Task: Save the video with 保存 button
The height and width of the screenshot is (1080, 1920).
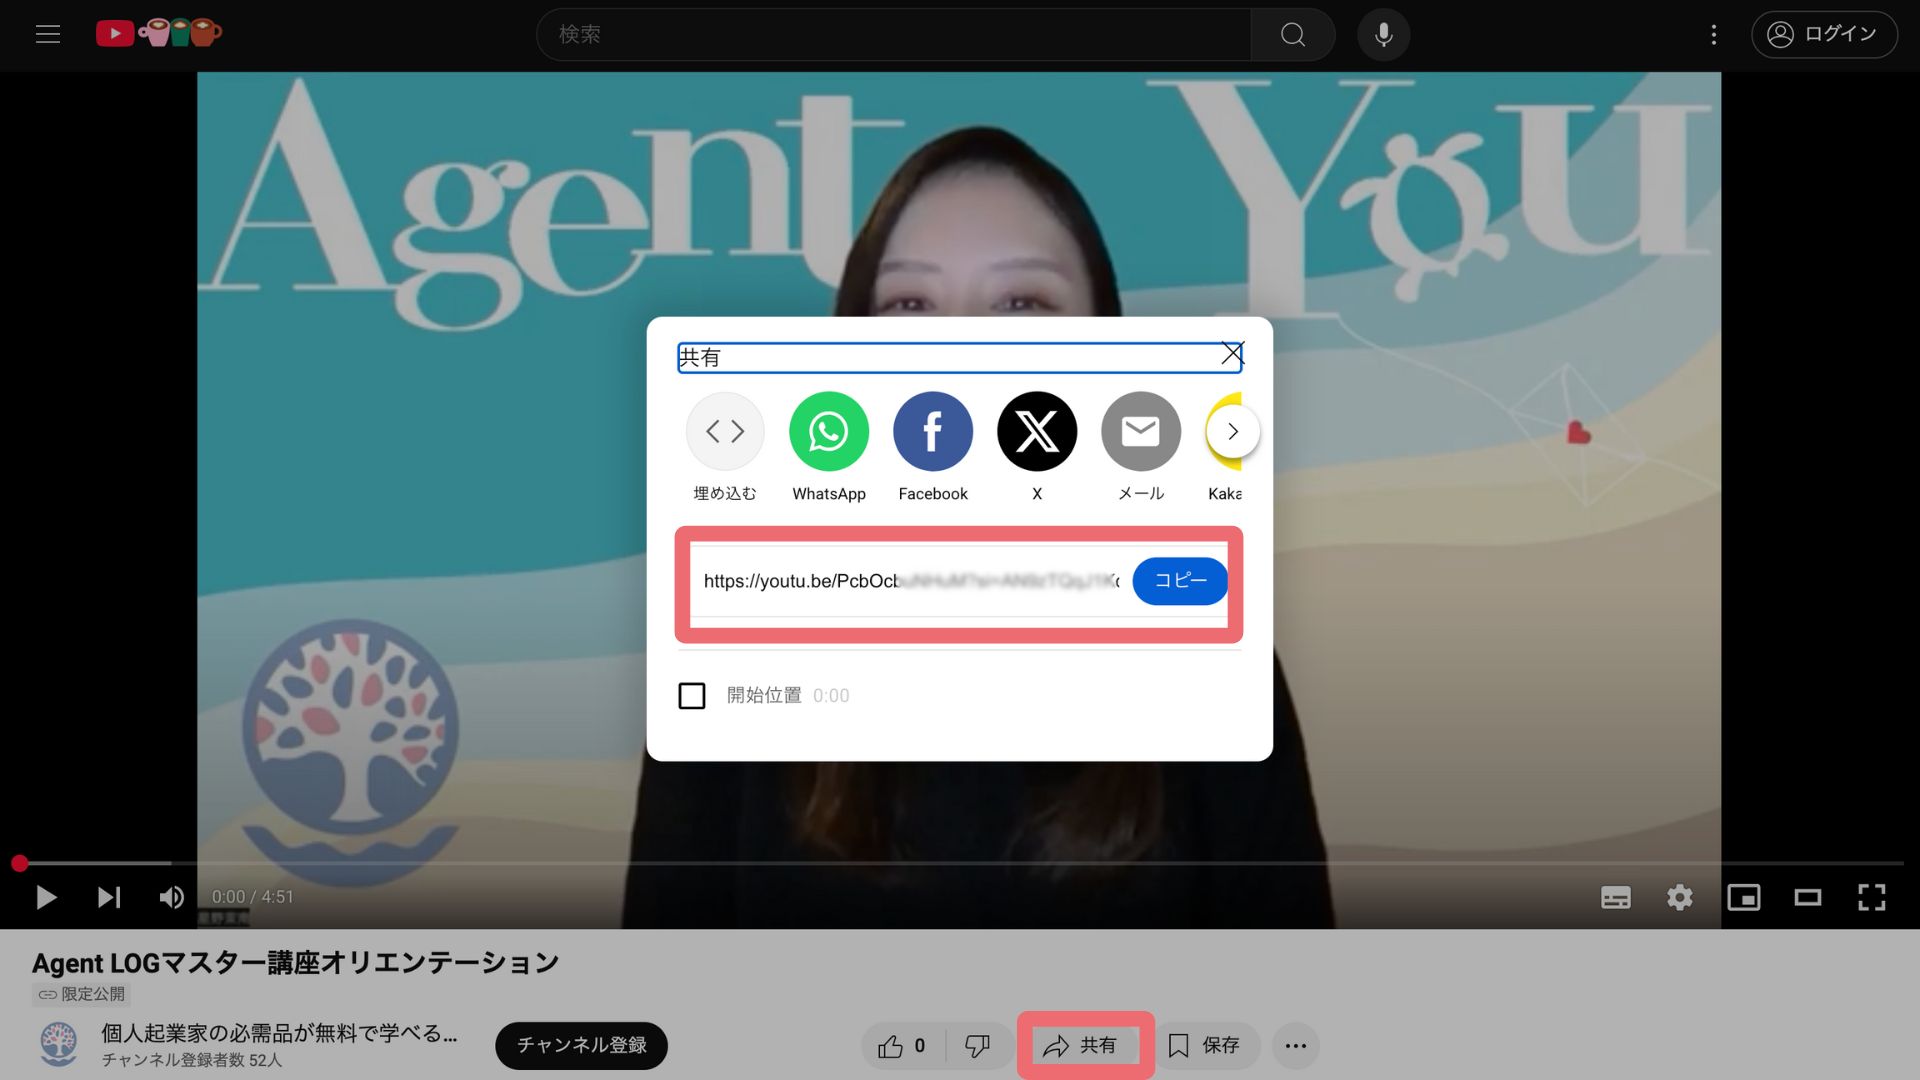Action: 1205,1046
